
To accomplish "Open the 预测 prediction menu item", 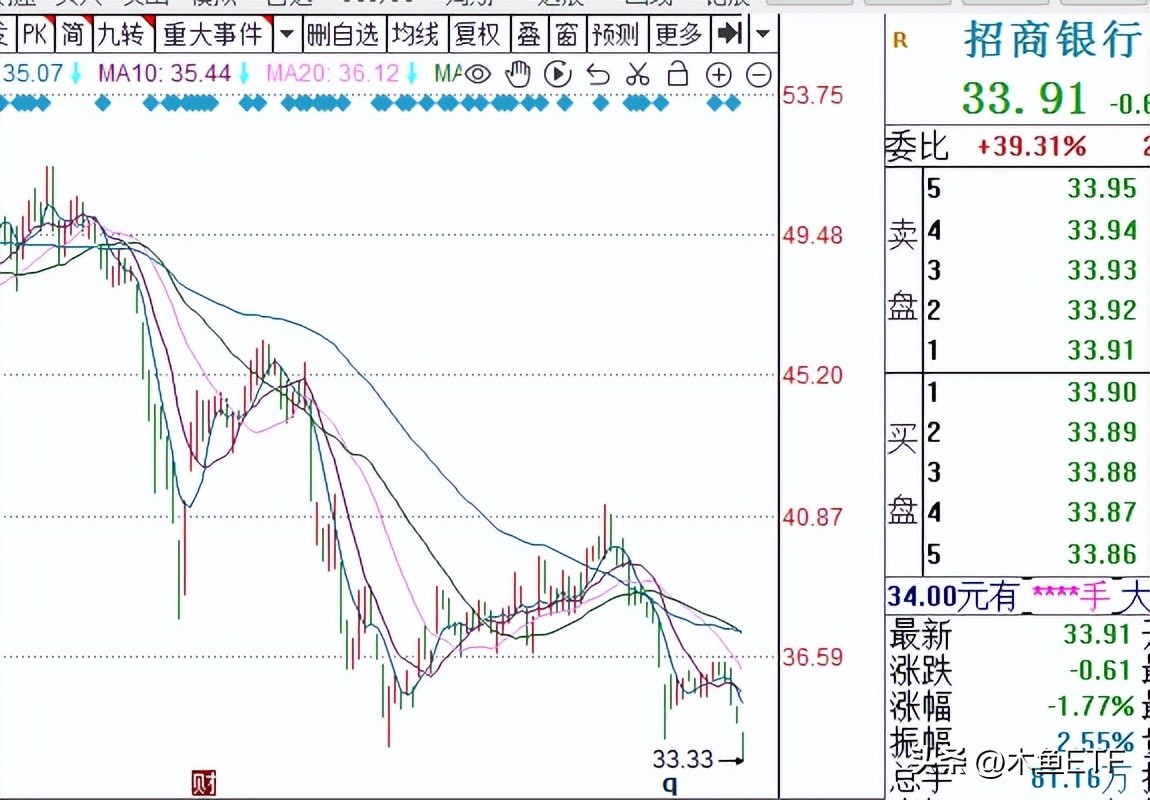I will (x=615, y=33).
